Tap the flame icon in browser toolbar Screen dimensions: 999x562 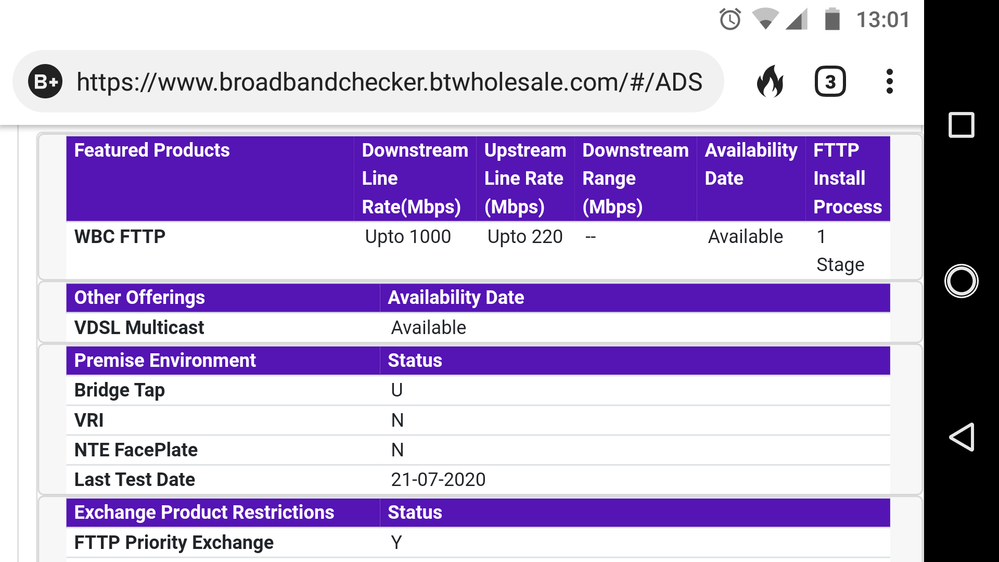770,82
